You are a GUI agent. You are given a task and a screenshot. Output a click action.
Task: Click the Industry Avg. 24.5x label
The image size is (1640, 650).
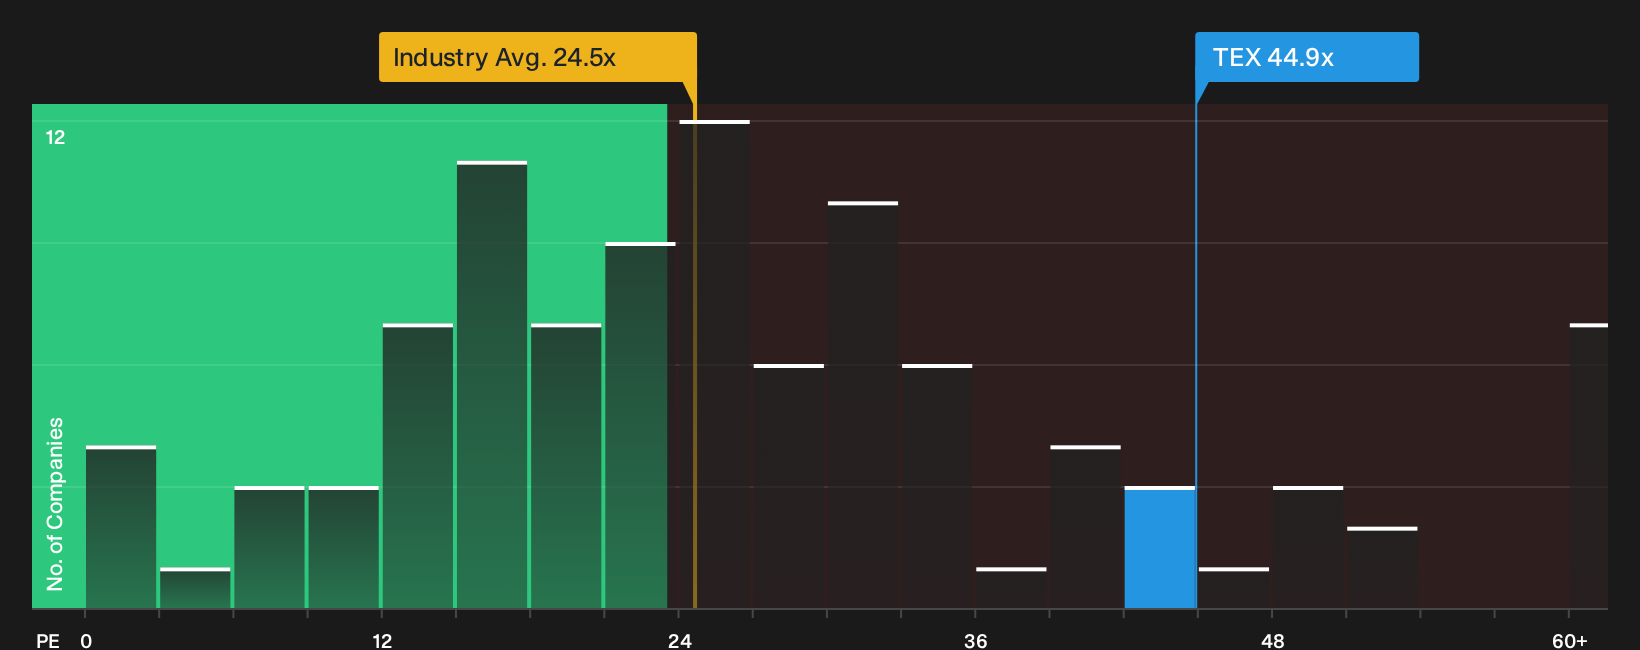537,57
